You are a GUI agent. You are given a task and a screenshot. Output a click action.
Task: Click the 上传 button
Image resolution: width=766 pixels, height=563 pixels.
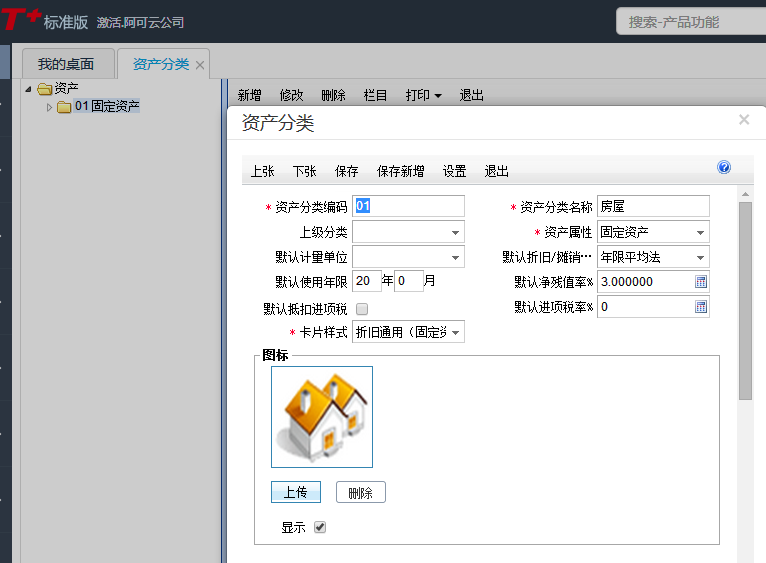[x=295, y=492]
